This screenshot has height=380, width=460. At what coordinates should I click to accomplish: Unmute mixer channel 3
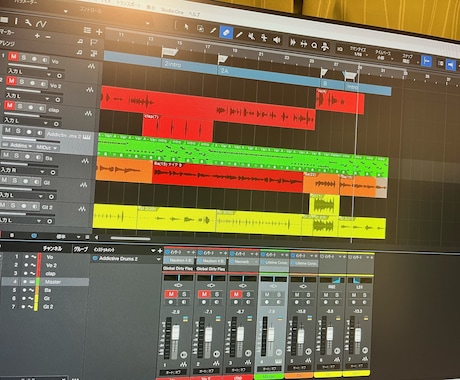tap(236, 294)
